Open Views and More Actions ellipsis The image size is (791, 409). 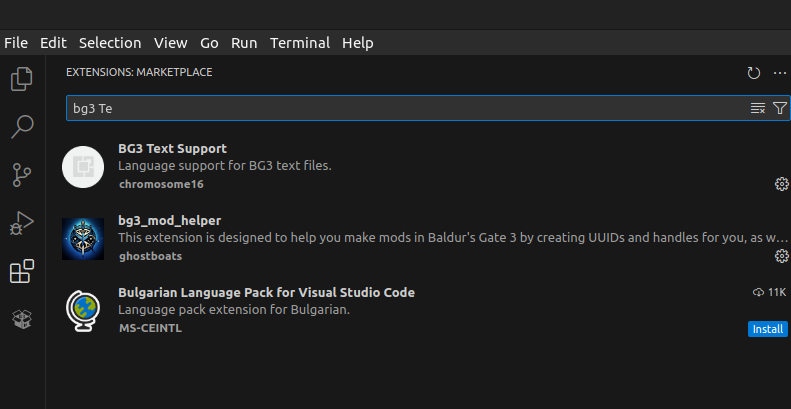pos(780,73)
